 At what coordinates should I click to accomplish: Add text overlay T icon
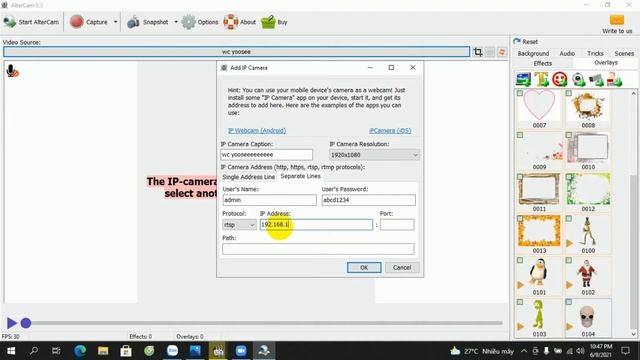(542, 79)
